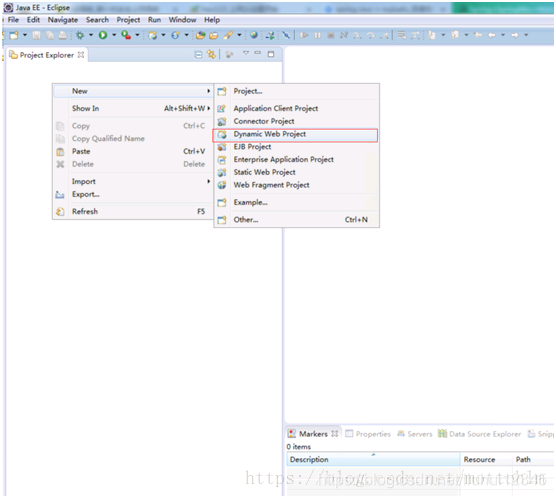
Task: Choose Web Fragment Project
Action: 296,185
